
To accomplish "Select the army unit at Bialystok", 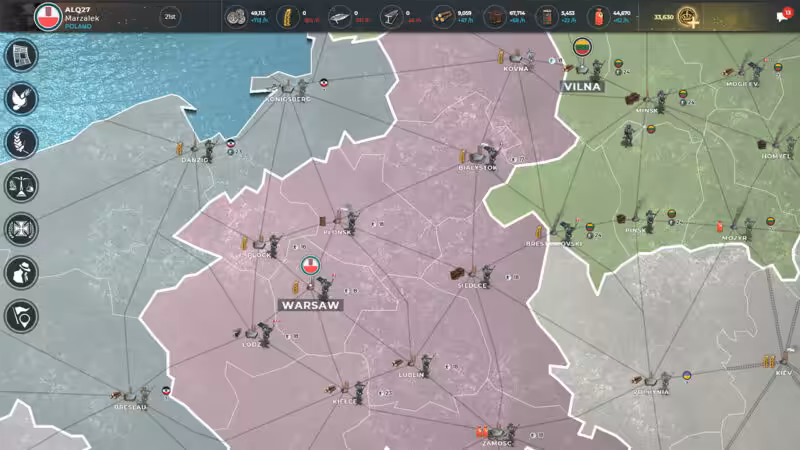I will coord(492,154).
